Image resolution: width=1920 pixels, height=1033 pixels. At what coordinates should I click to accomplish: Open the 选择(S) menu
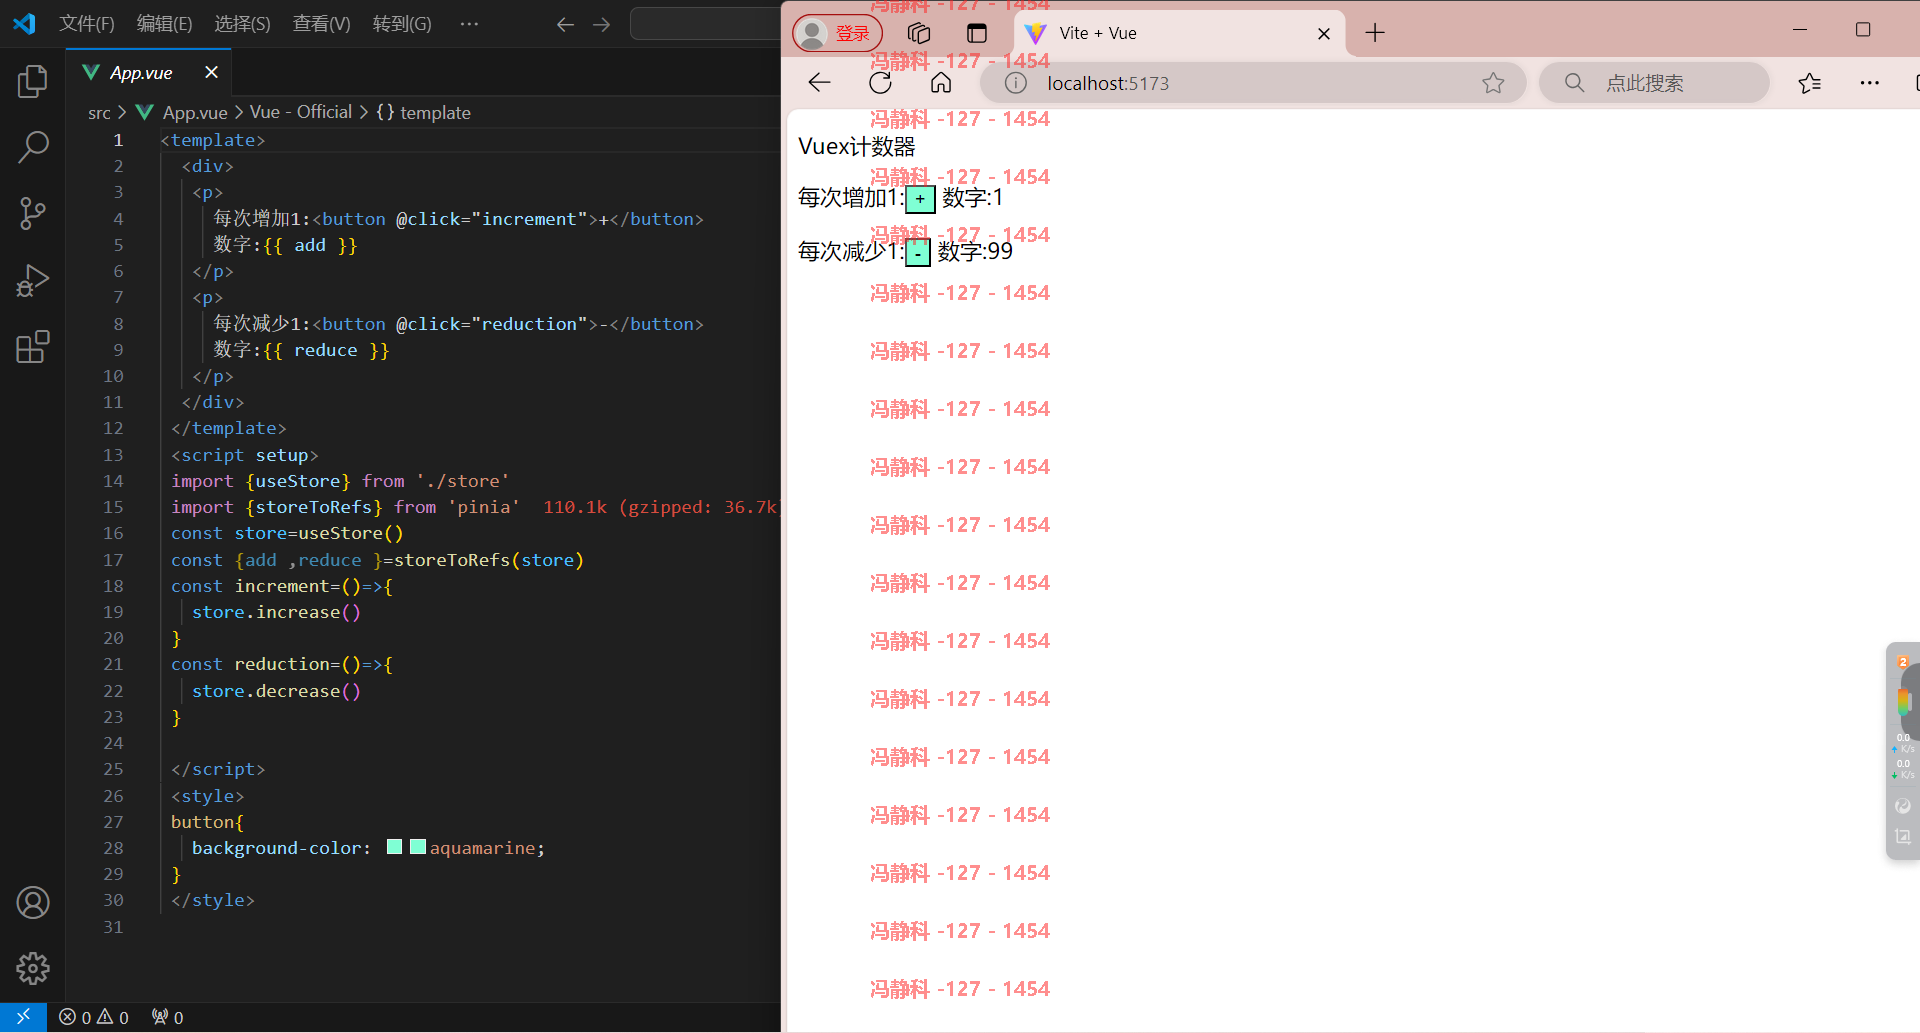242,24
